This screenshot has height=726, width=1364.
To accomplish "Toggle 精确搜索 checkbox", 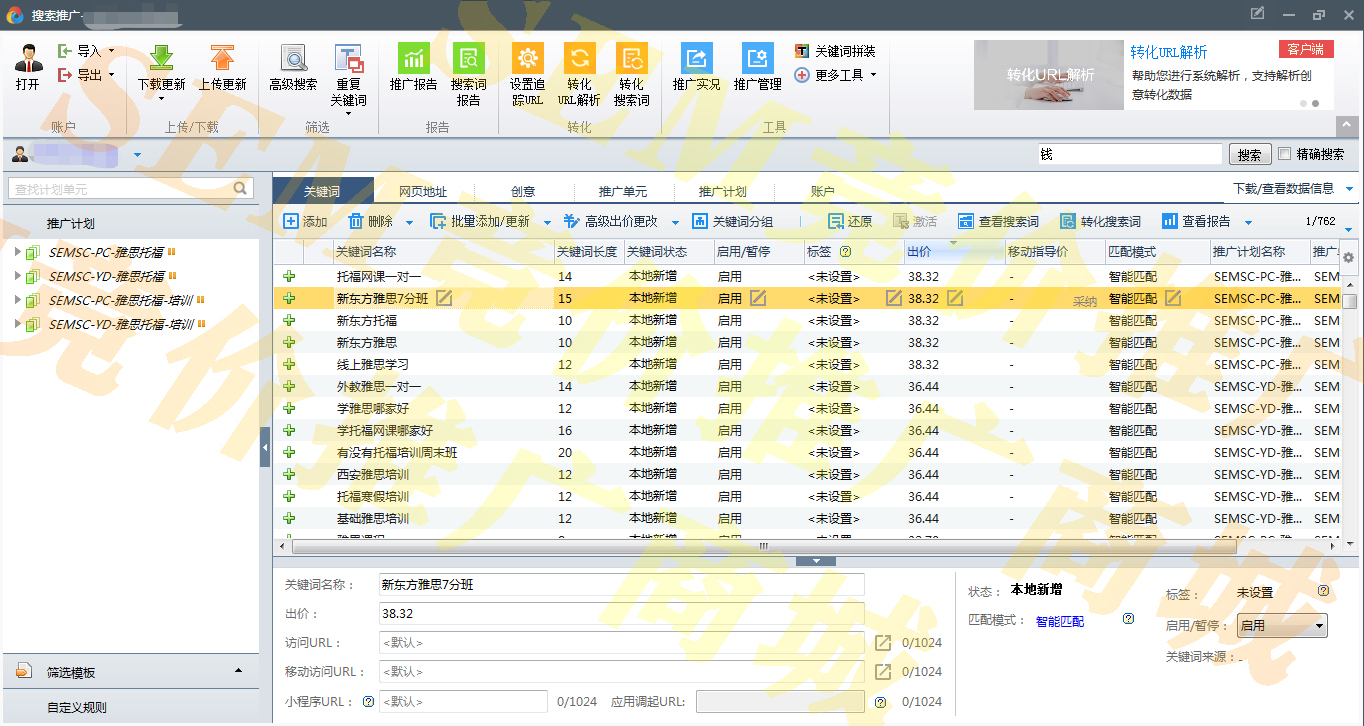I will [1285, 154].
